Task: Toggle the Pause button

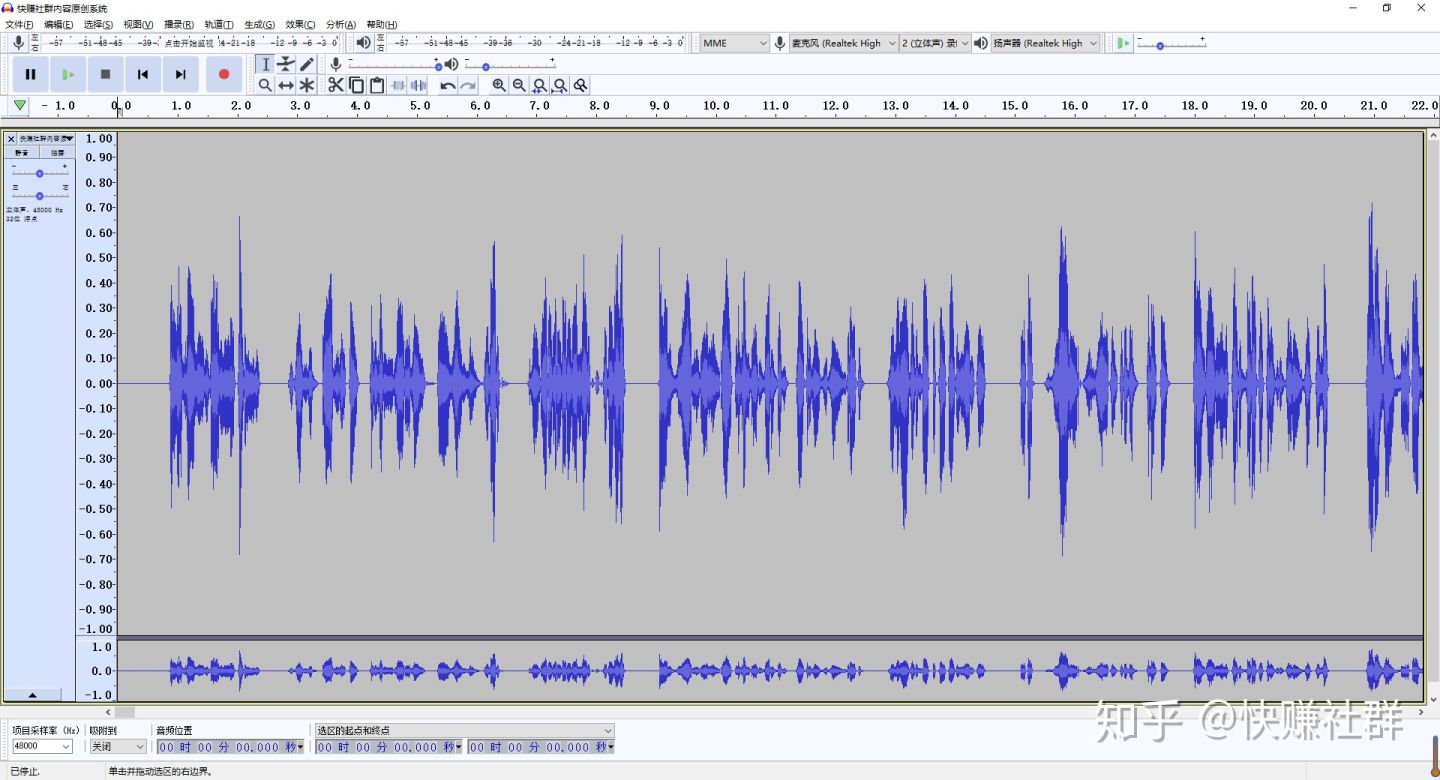Action: (x=30, y=74)
